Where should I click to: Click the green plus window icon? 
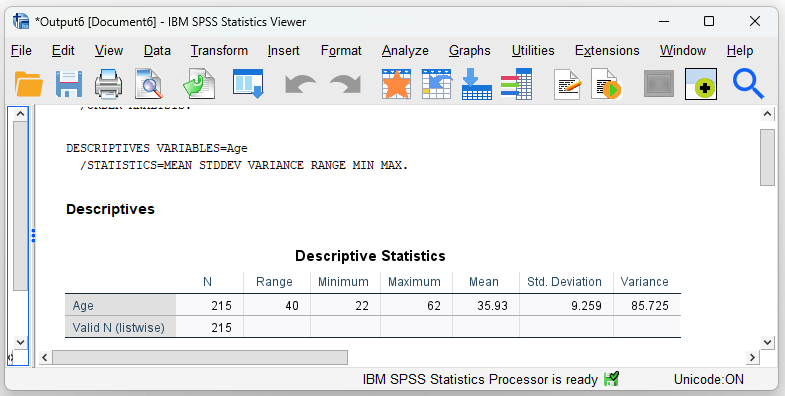[701, 84]
